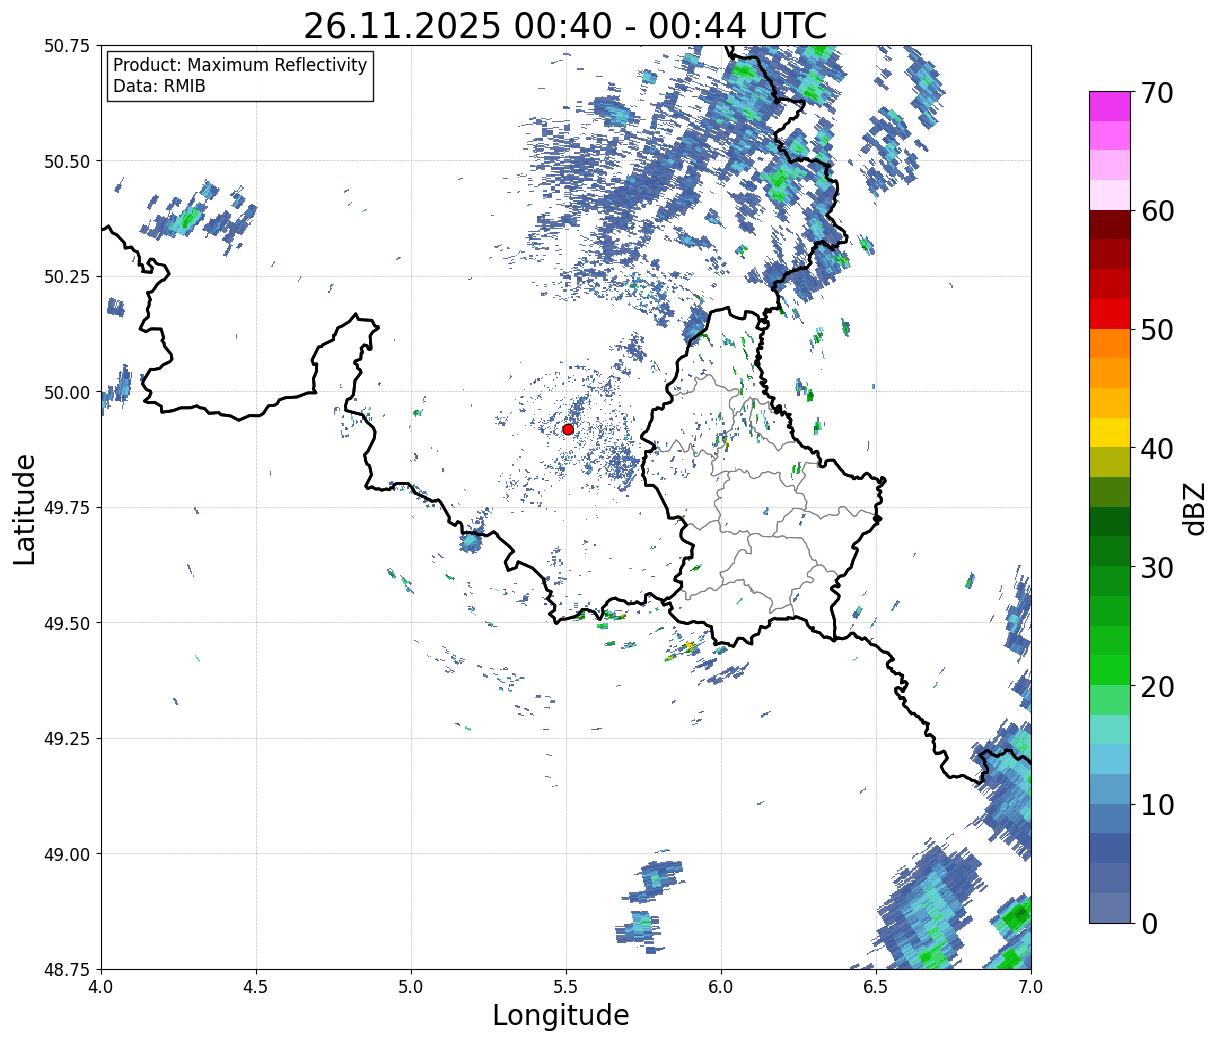Click the latitude tick label '49.25'
Image resolution: width=1219 pixels, height=1040 pixels.
pyautogui.click(x=67, y=739)
